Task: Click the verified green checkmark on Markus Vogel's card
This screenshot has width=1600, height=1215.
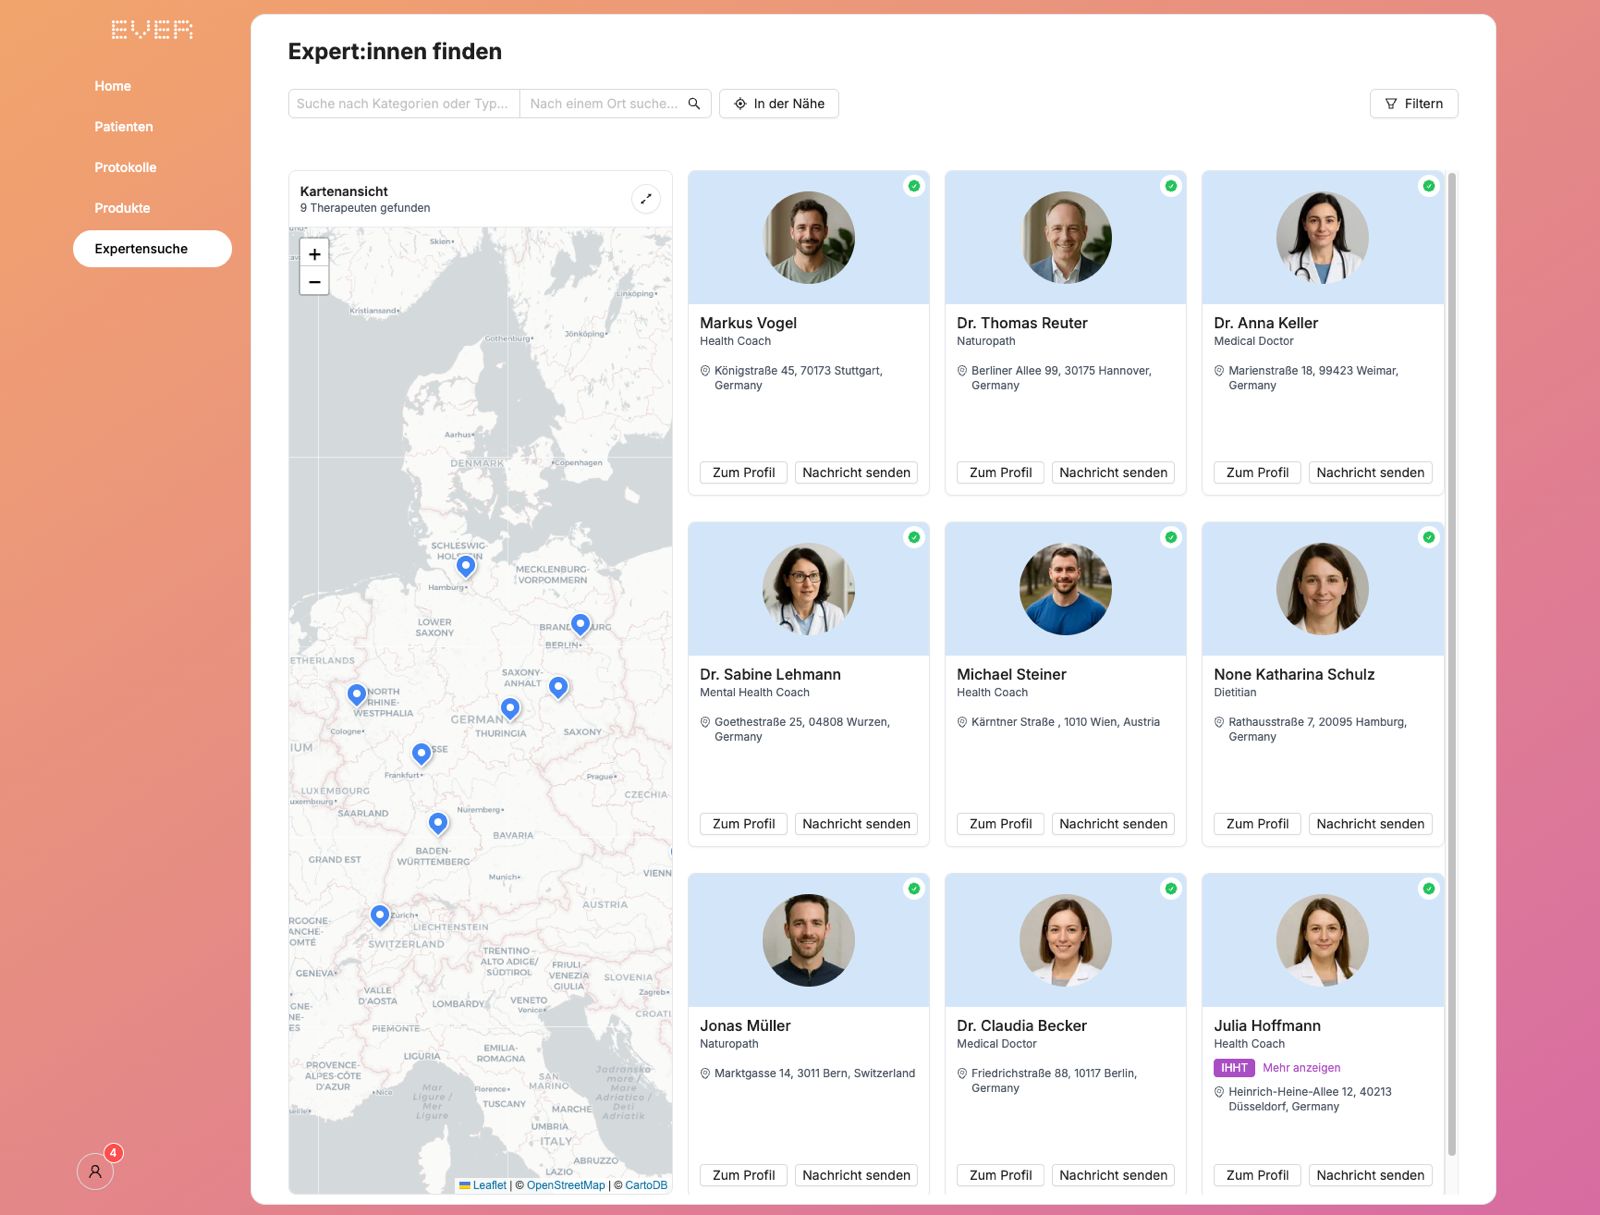Action: (914, 186)
